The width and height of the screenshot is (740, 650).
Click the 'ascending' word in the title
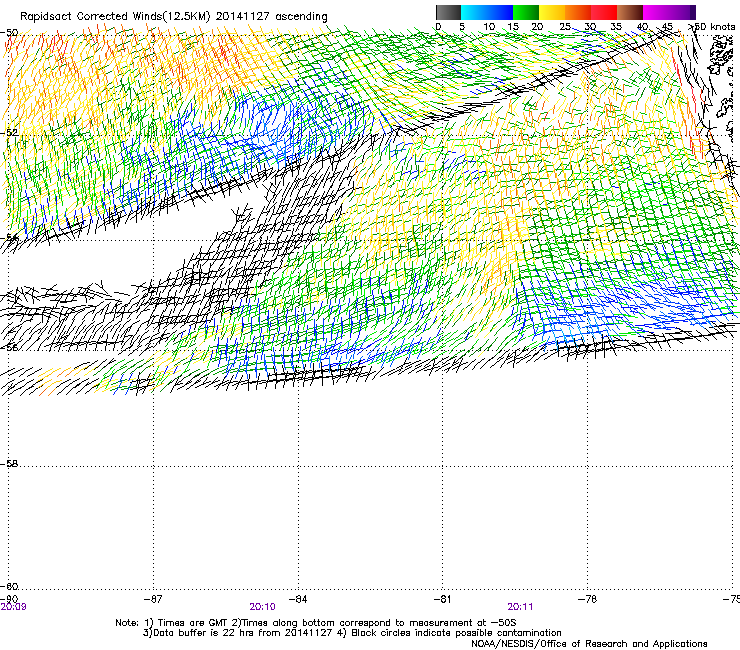click(x=301, y=17)
